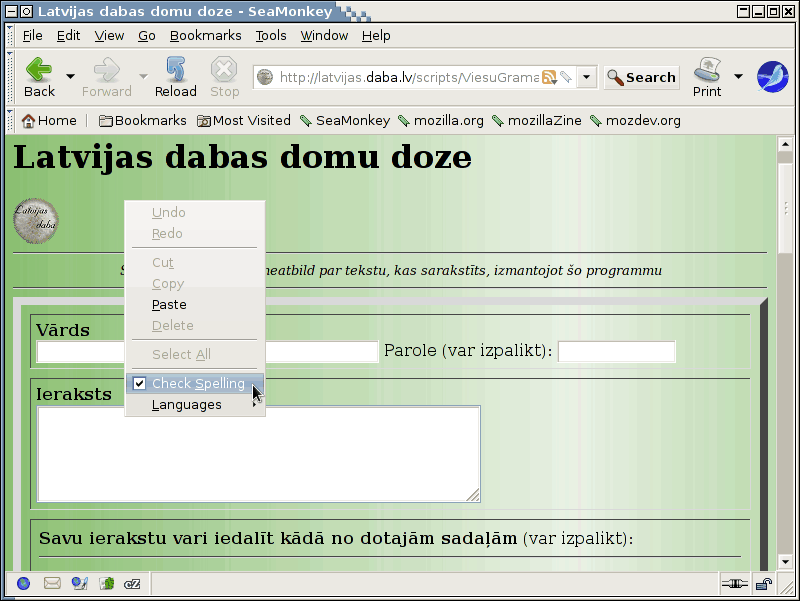800x601 pixels.
Task: Open the Edit menu
Action: pyautogui.click(x=68, y=36)
